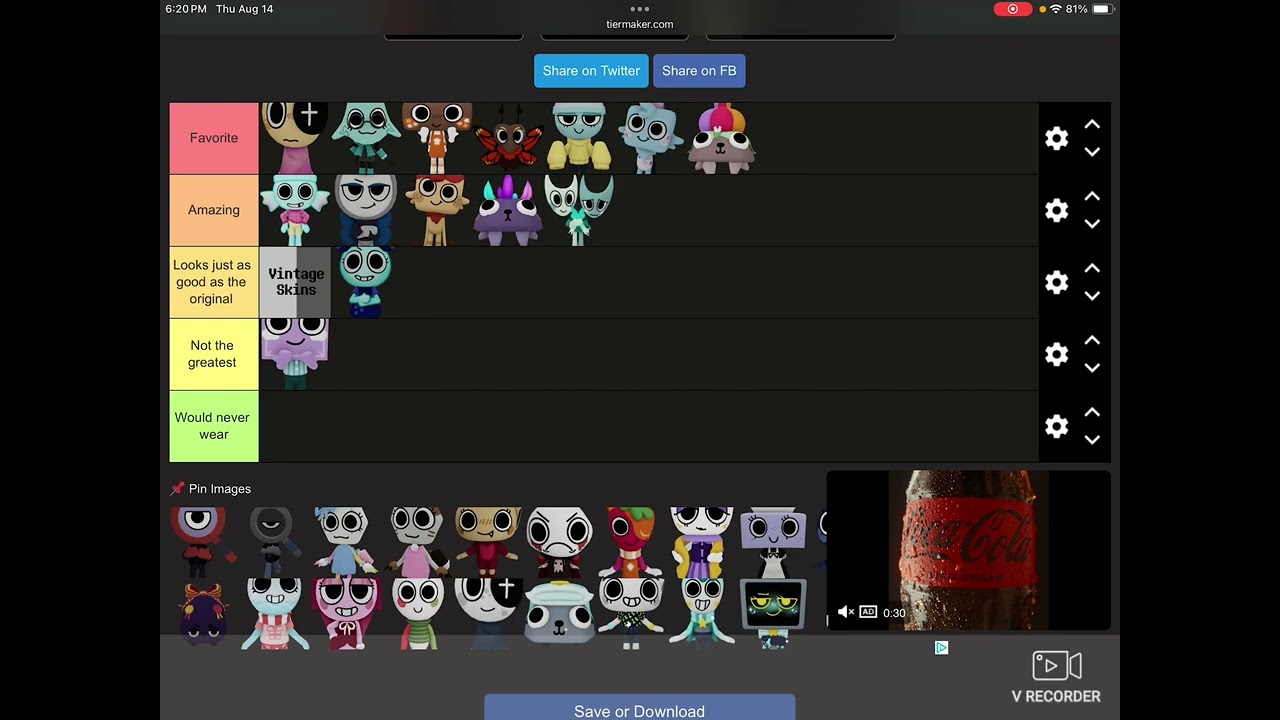
Task: Select the yellow 'Not the greatest' label
Action: point(214,354)
